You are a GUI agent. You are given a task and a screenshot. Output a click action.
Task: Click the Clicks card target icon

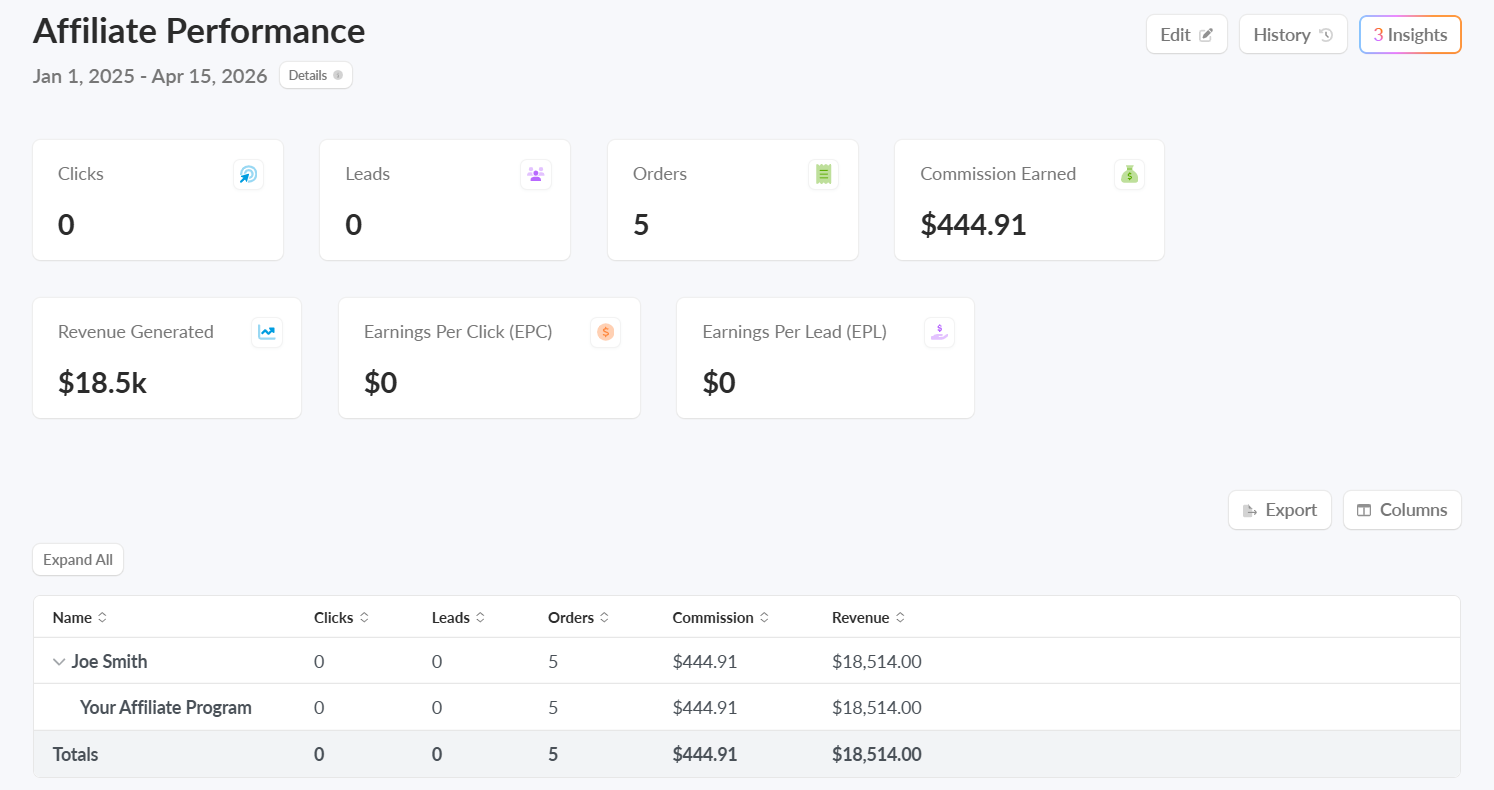248,175
